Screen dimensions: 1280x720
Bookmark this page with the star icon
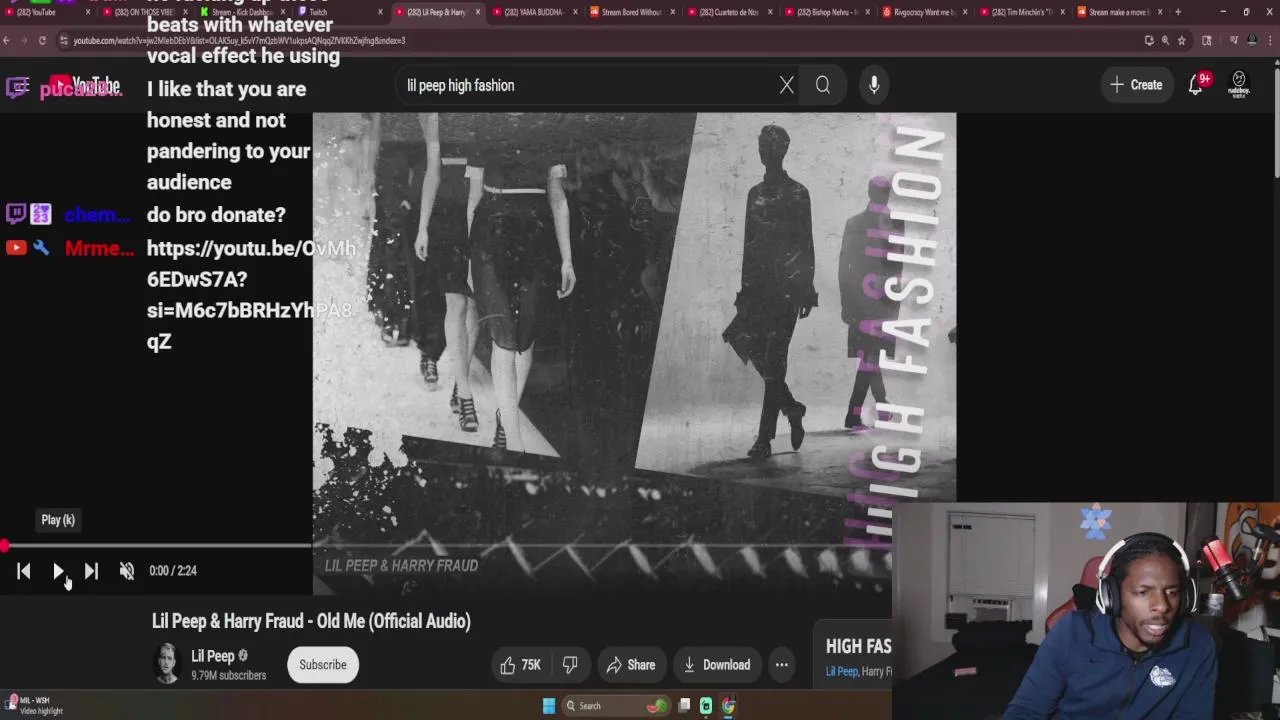1182,41
